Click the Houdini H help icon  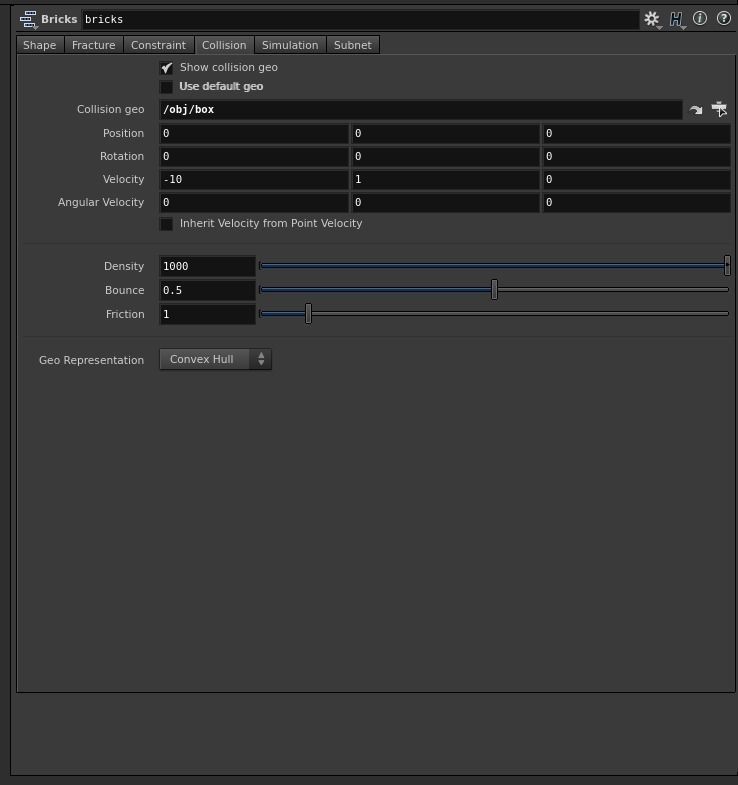coord(676,19)
